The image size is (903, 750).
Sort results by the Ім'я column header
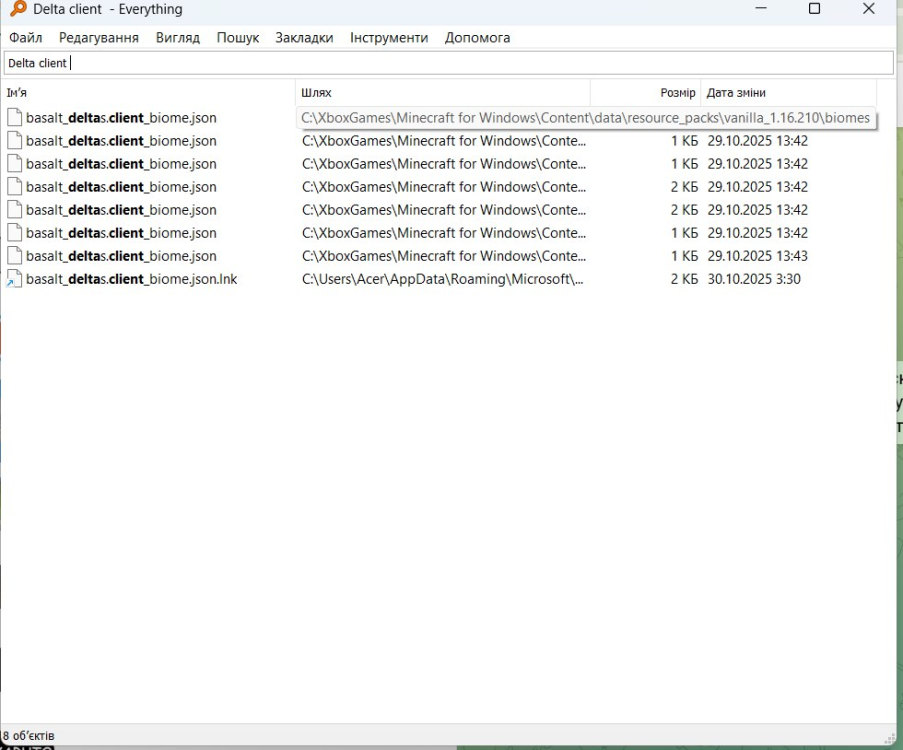pyautogui.click(x=150, y=93)
